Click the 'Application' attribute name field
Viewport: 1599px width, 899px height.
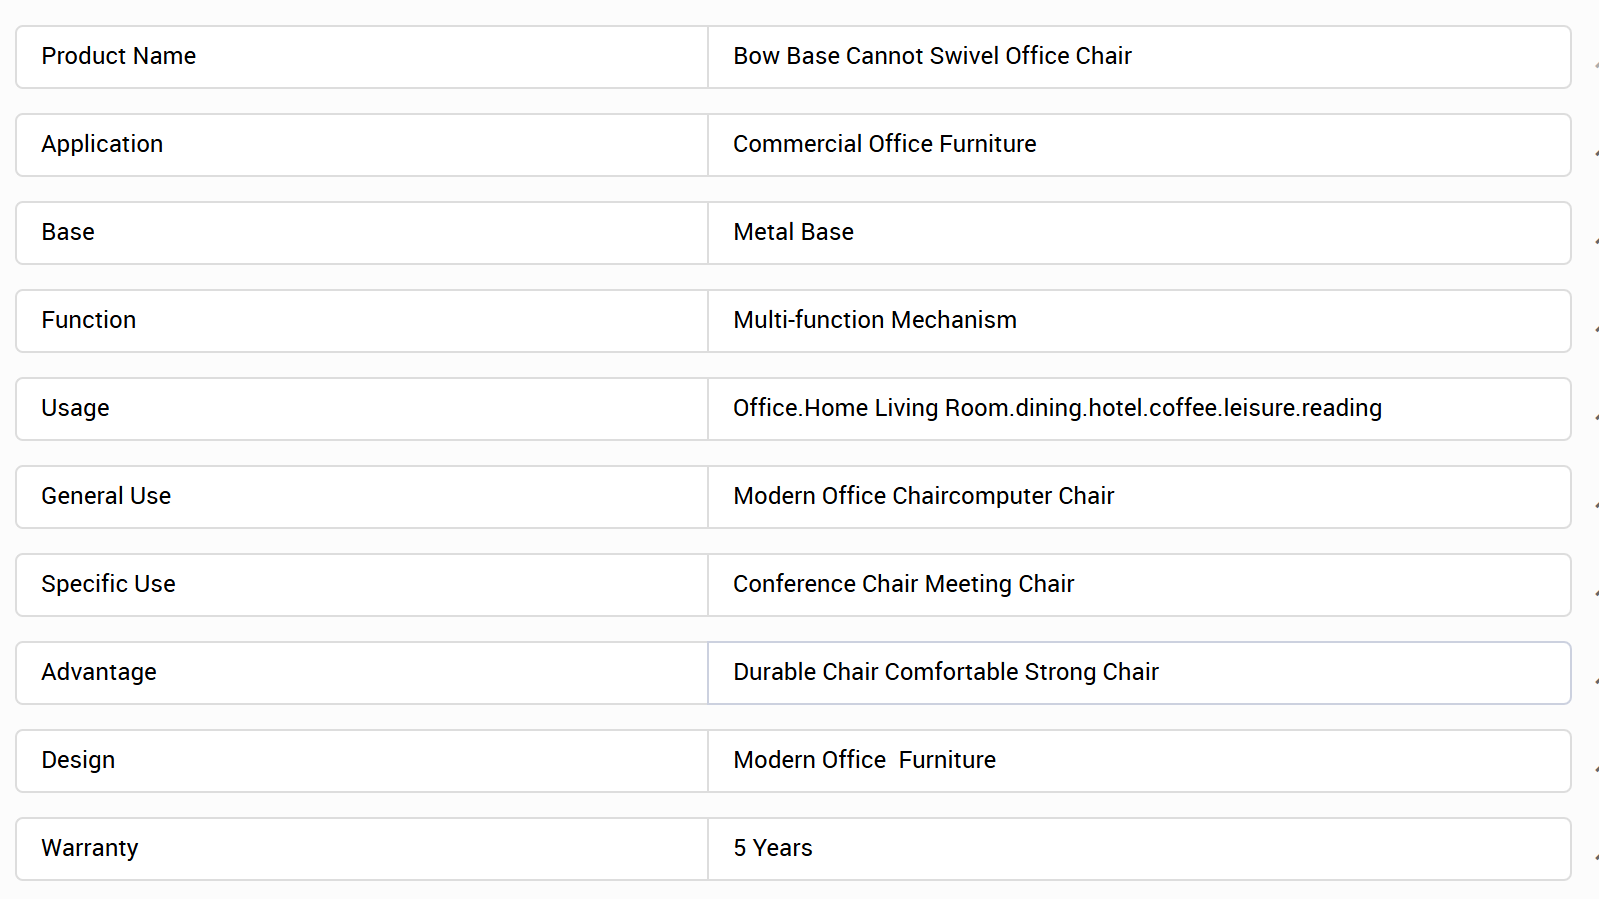click(362, 145)
